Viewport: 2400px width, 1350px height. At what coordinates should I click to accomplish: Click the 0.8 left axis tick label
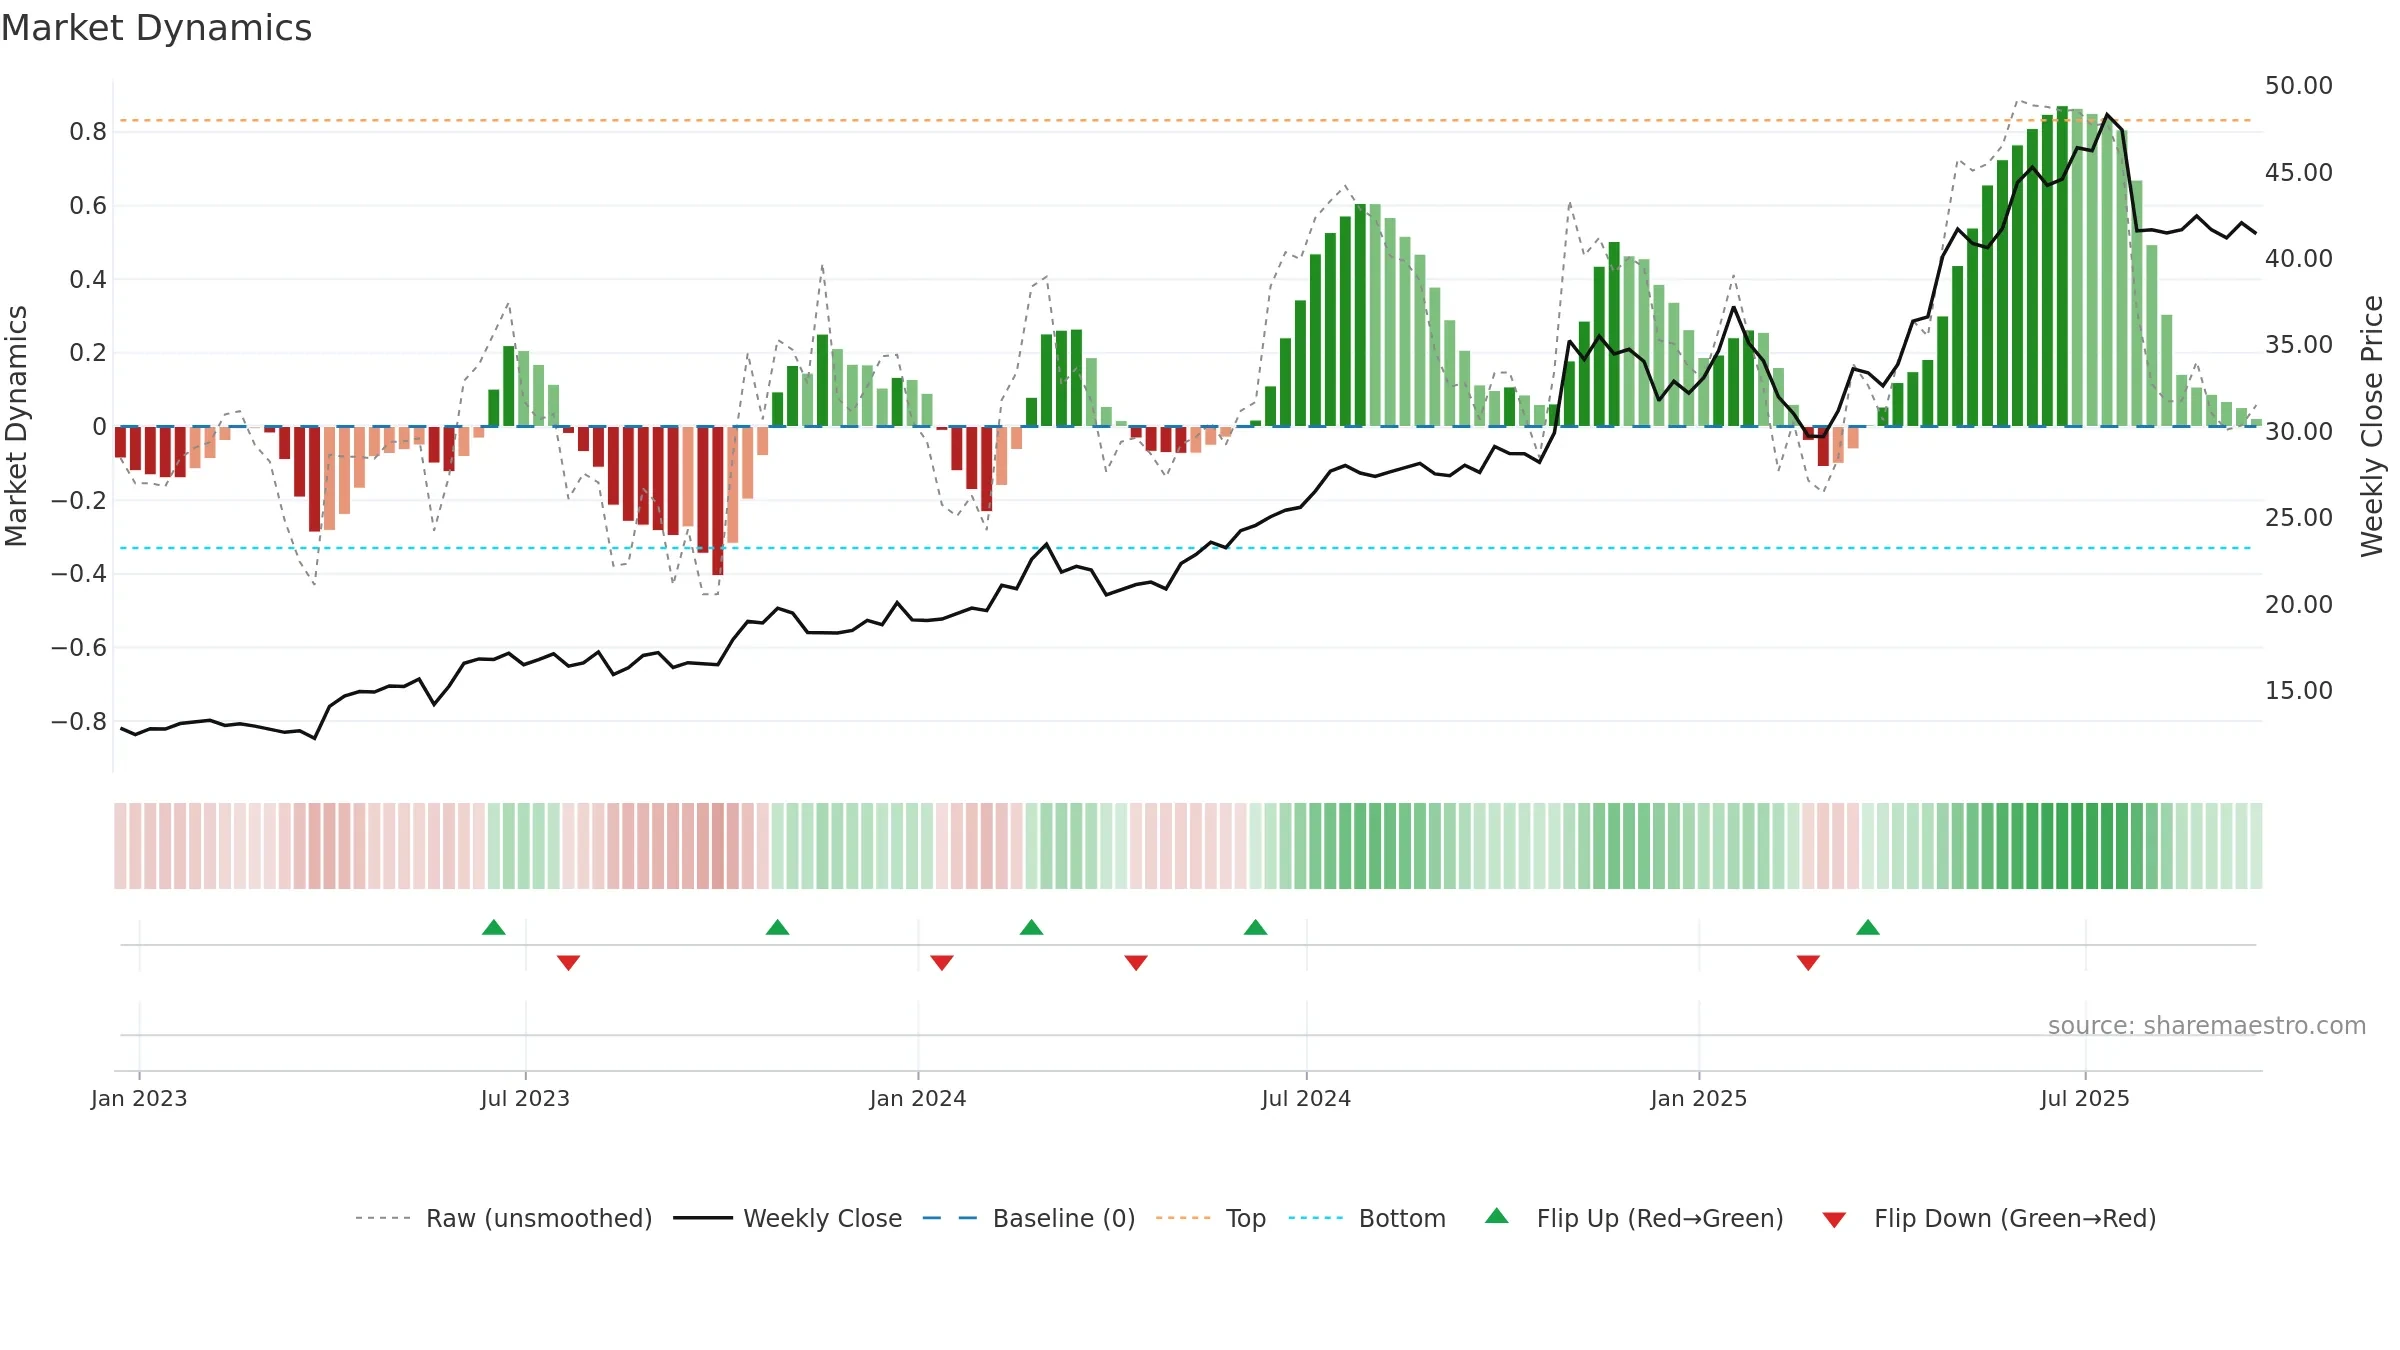(x=88, y=132)
